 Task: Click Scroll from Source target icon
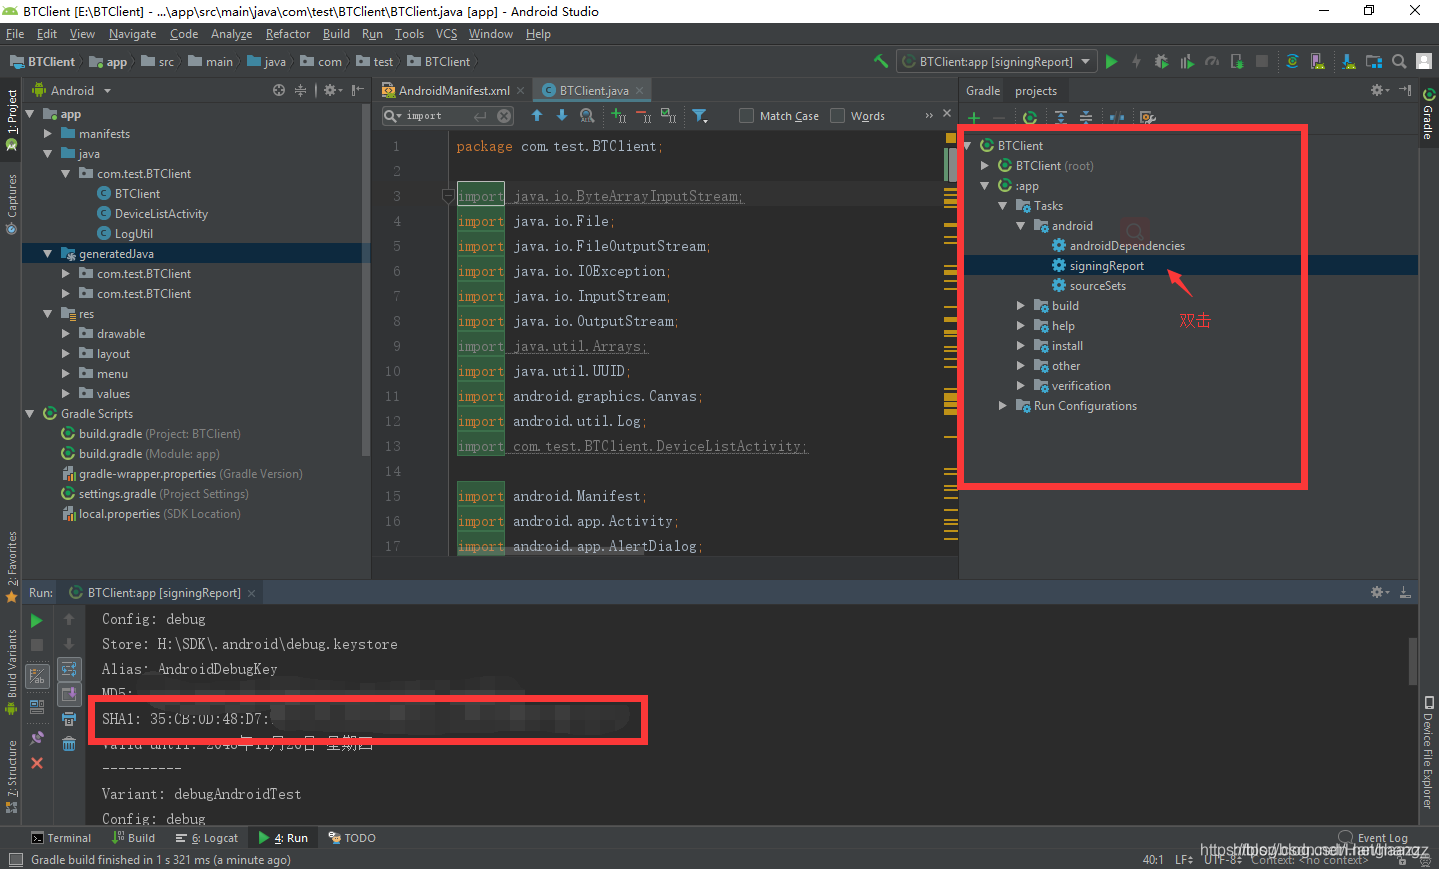[279, 90]
